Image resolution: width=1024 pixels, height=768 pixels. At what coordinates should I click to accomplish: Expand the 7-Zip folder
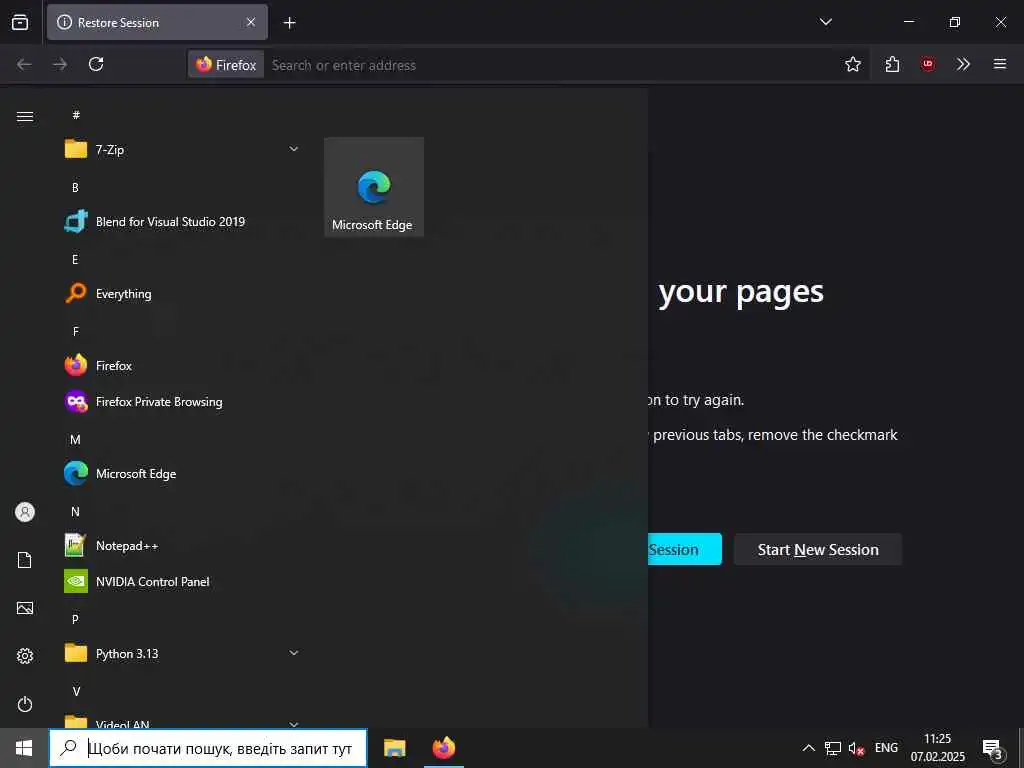click(183, 150)
